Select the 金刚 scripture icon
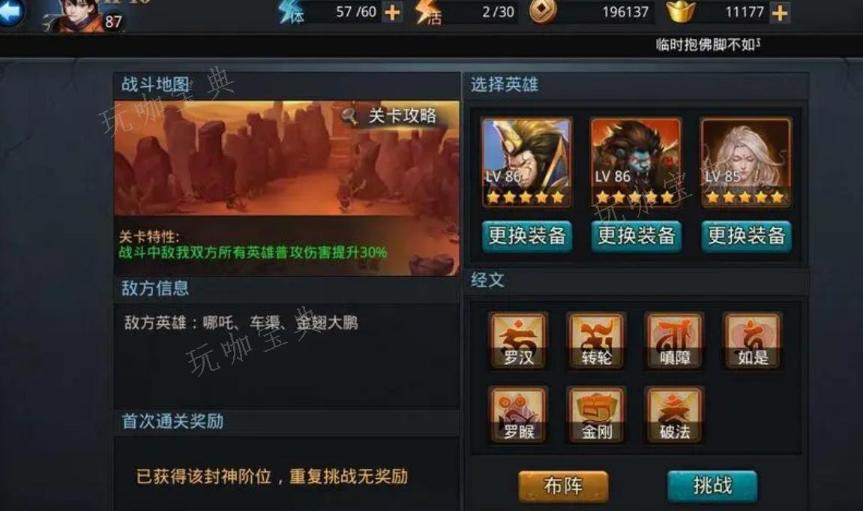Screen dimensions: 863x511 (597, 415)
